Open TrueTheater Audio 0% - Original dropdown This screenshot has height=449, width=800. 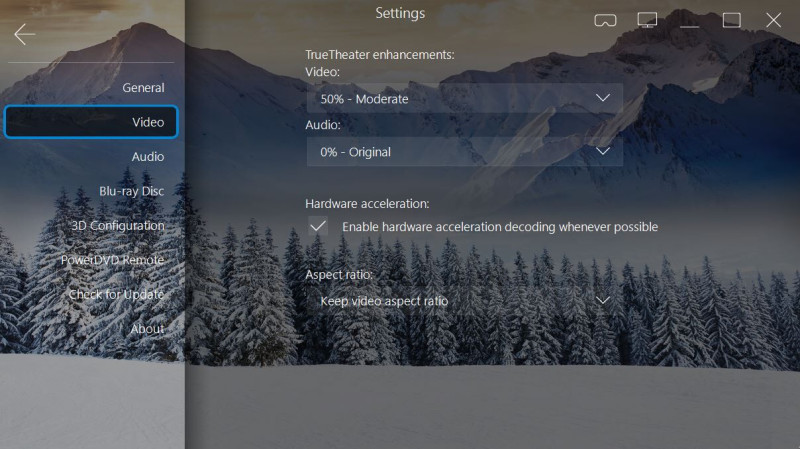tap(465, 152)
